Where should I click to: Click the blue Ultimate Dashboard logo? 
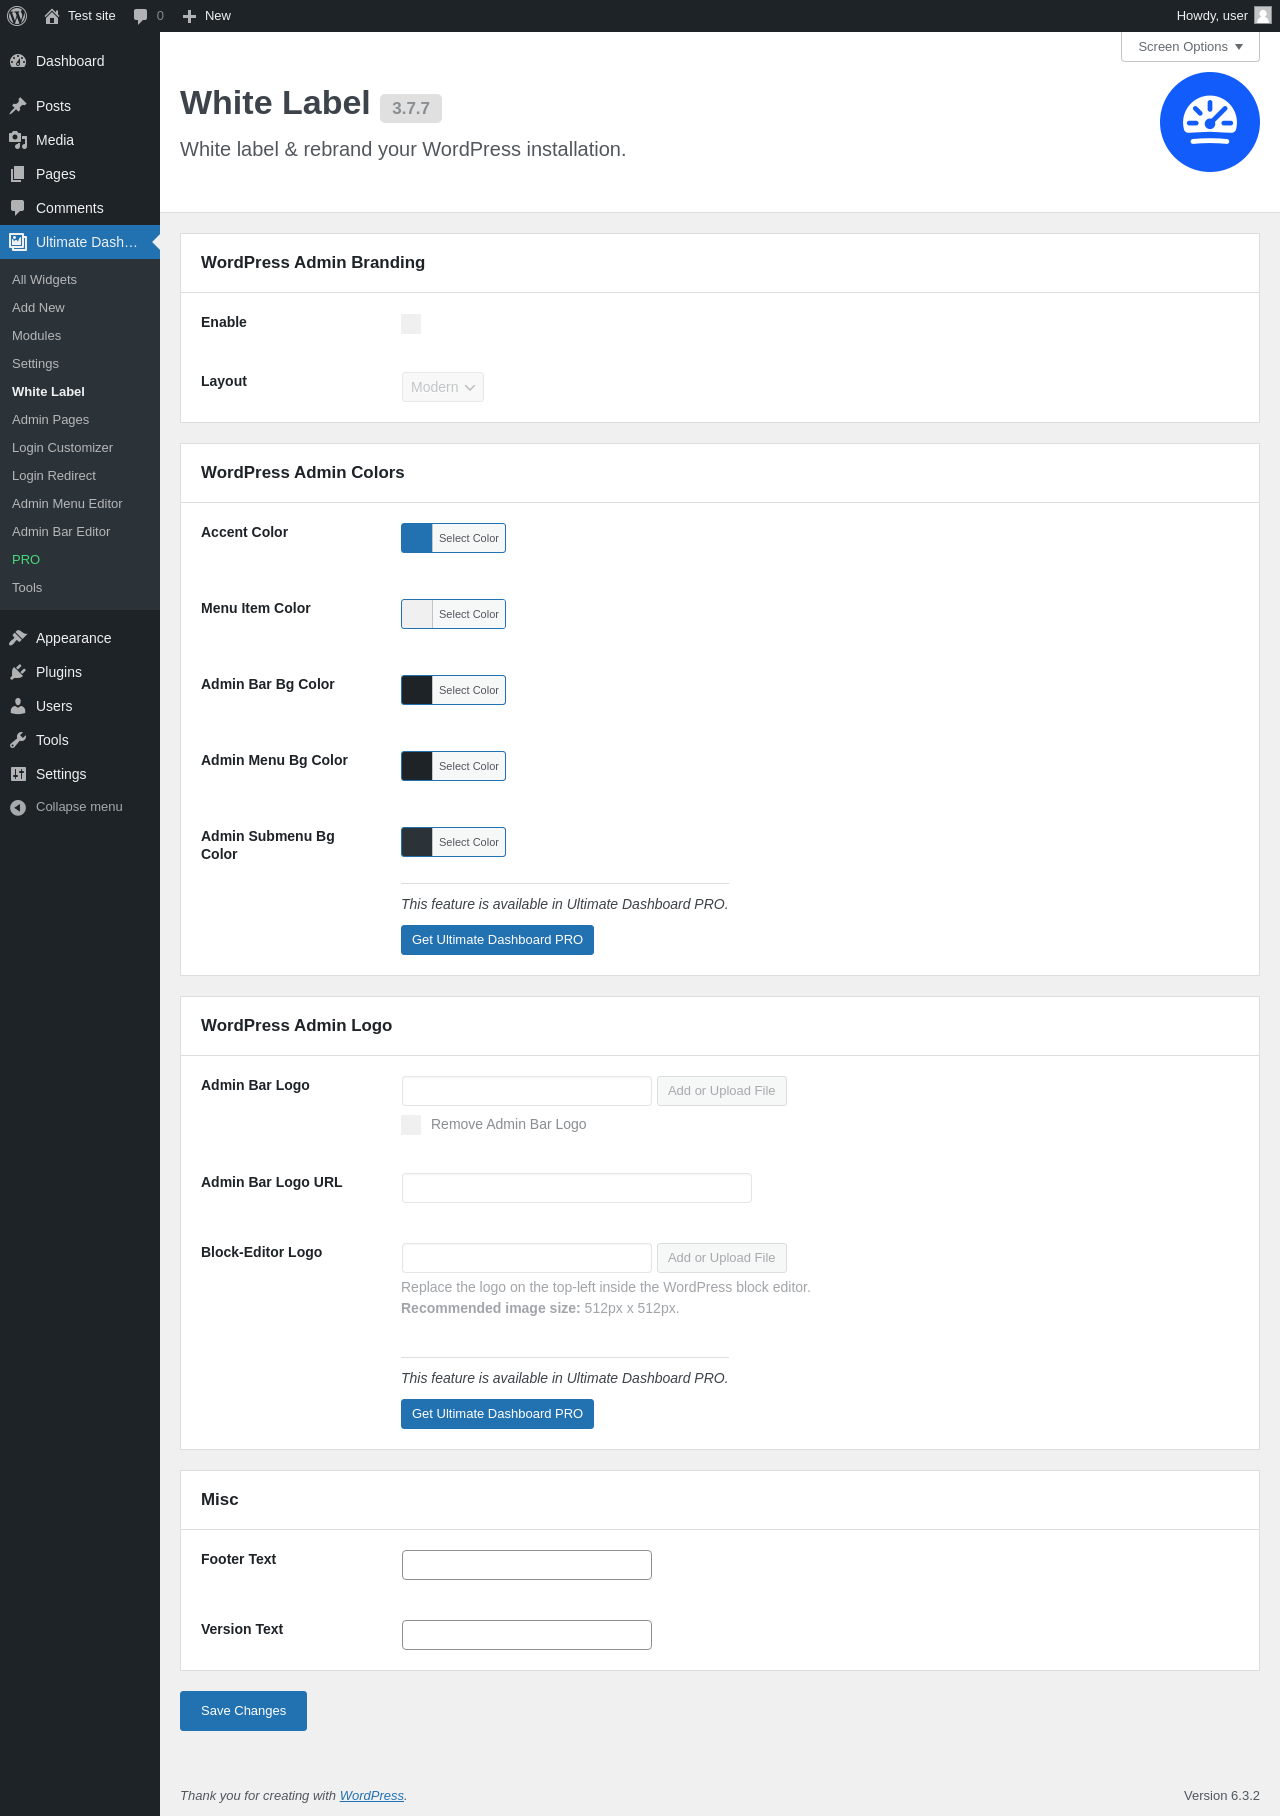[1210, 122]
